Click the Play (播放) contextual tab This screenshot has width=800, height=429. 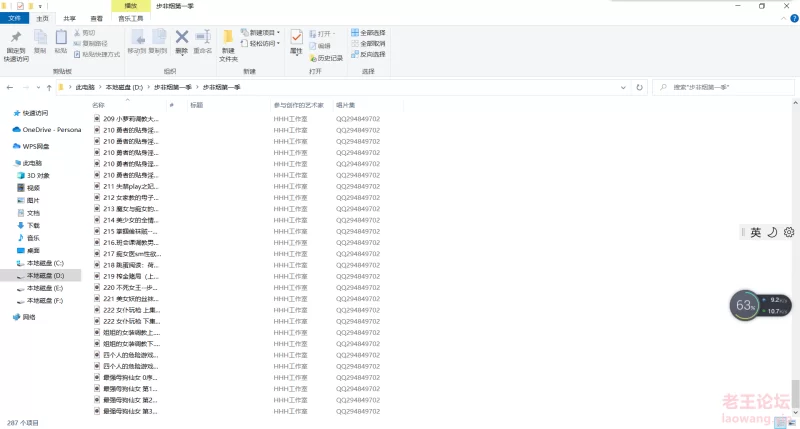click(131, 6)
